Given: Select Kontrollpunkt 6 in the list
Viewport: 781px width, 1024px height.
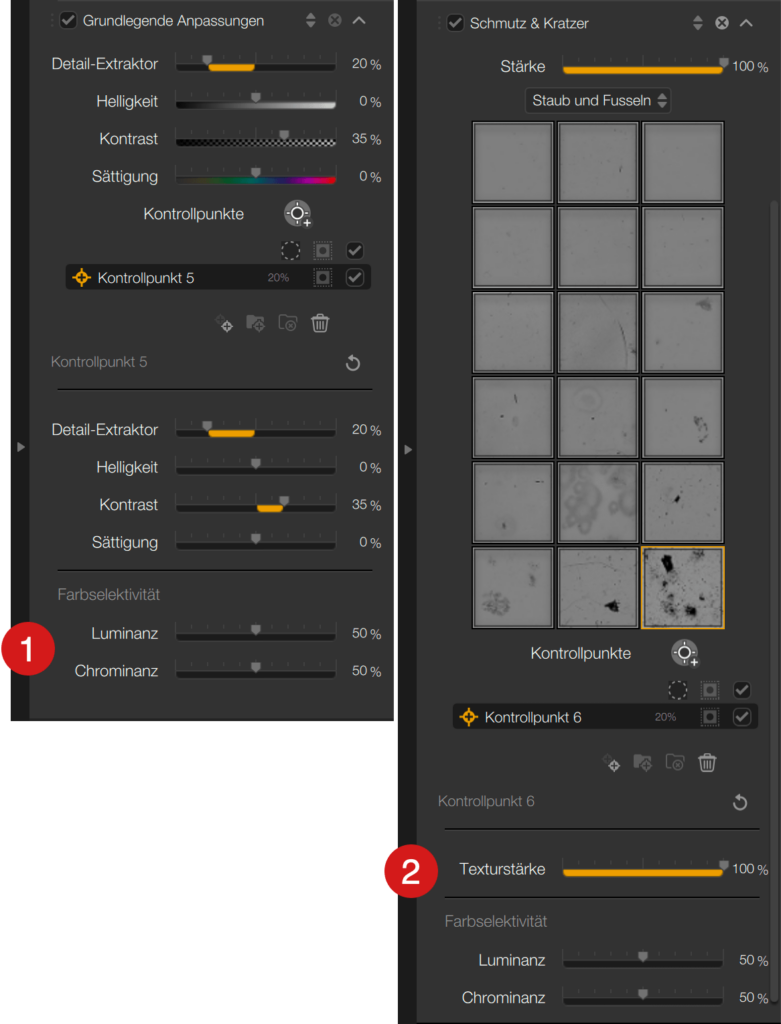Looking at the screenshot, I should click(x=605, y=717).
